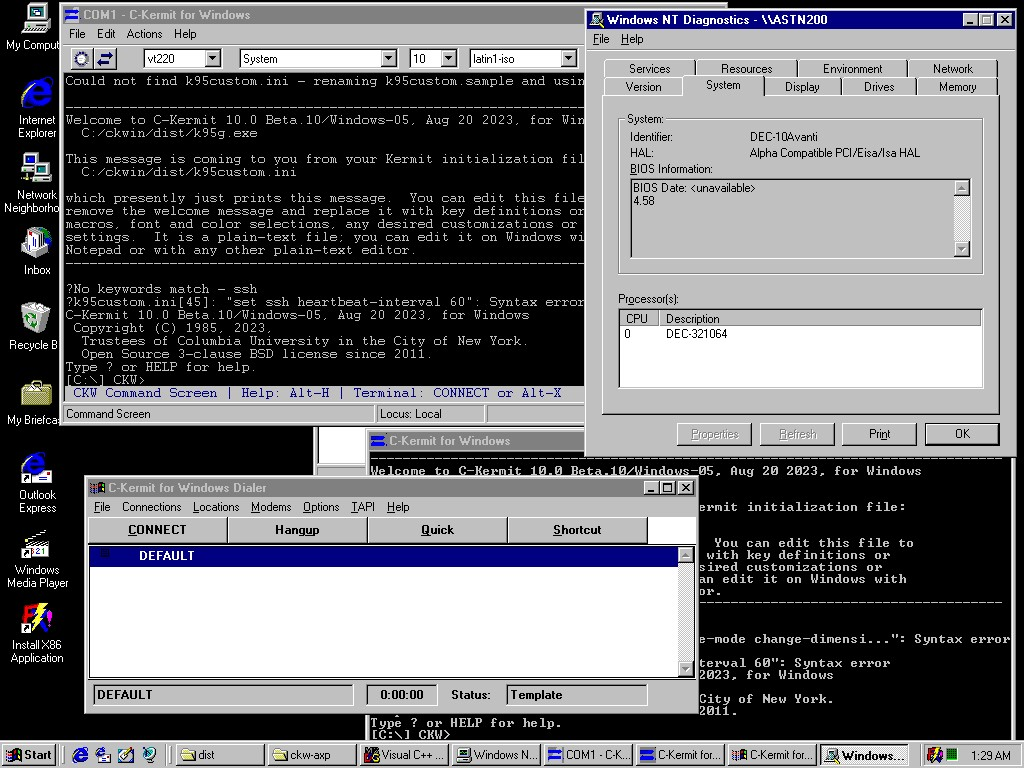Click the Quick button in the Dialer
The width and height of the screenshot is (1024, 768).
click(438, 530)
